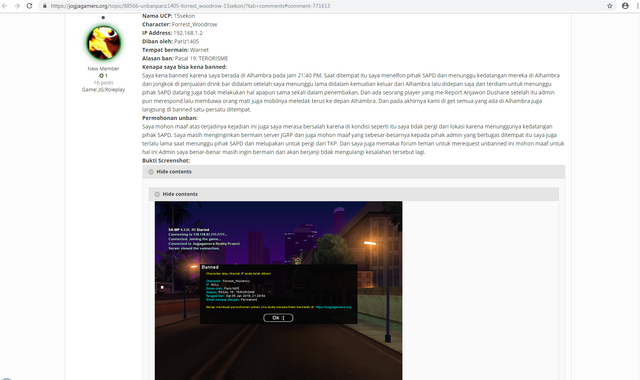Click the Ok button in banned dialog

coord(278,318)
